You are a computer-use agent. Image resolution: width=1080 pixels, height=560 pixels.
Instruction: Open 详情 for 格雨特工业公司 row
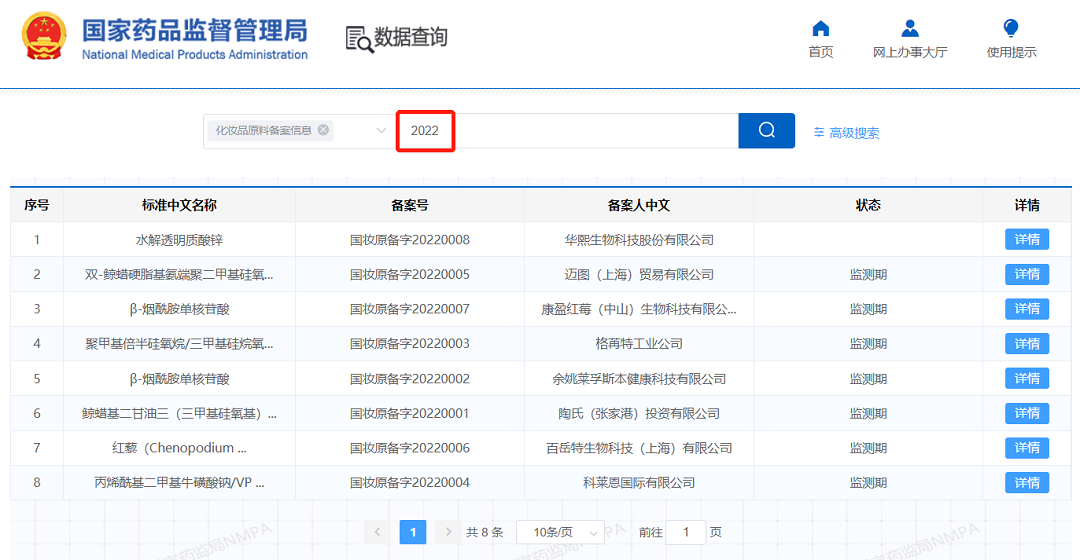(1026, 344)
